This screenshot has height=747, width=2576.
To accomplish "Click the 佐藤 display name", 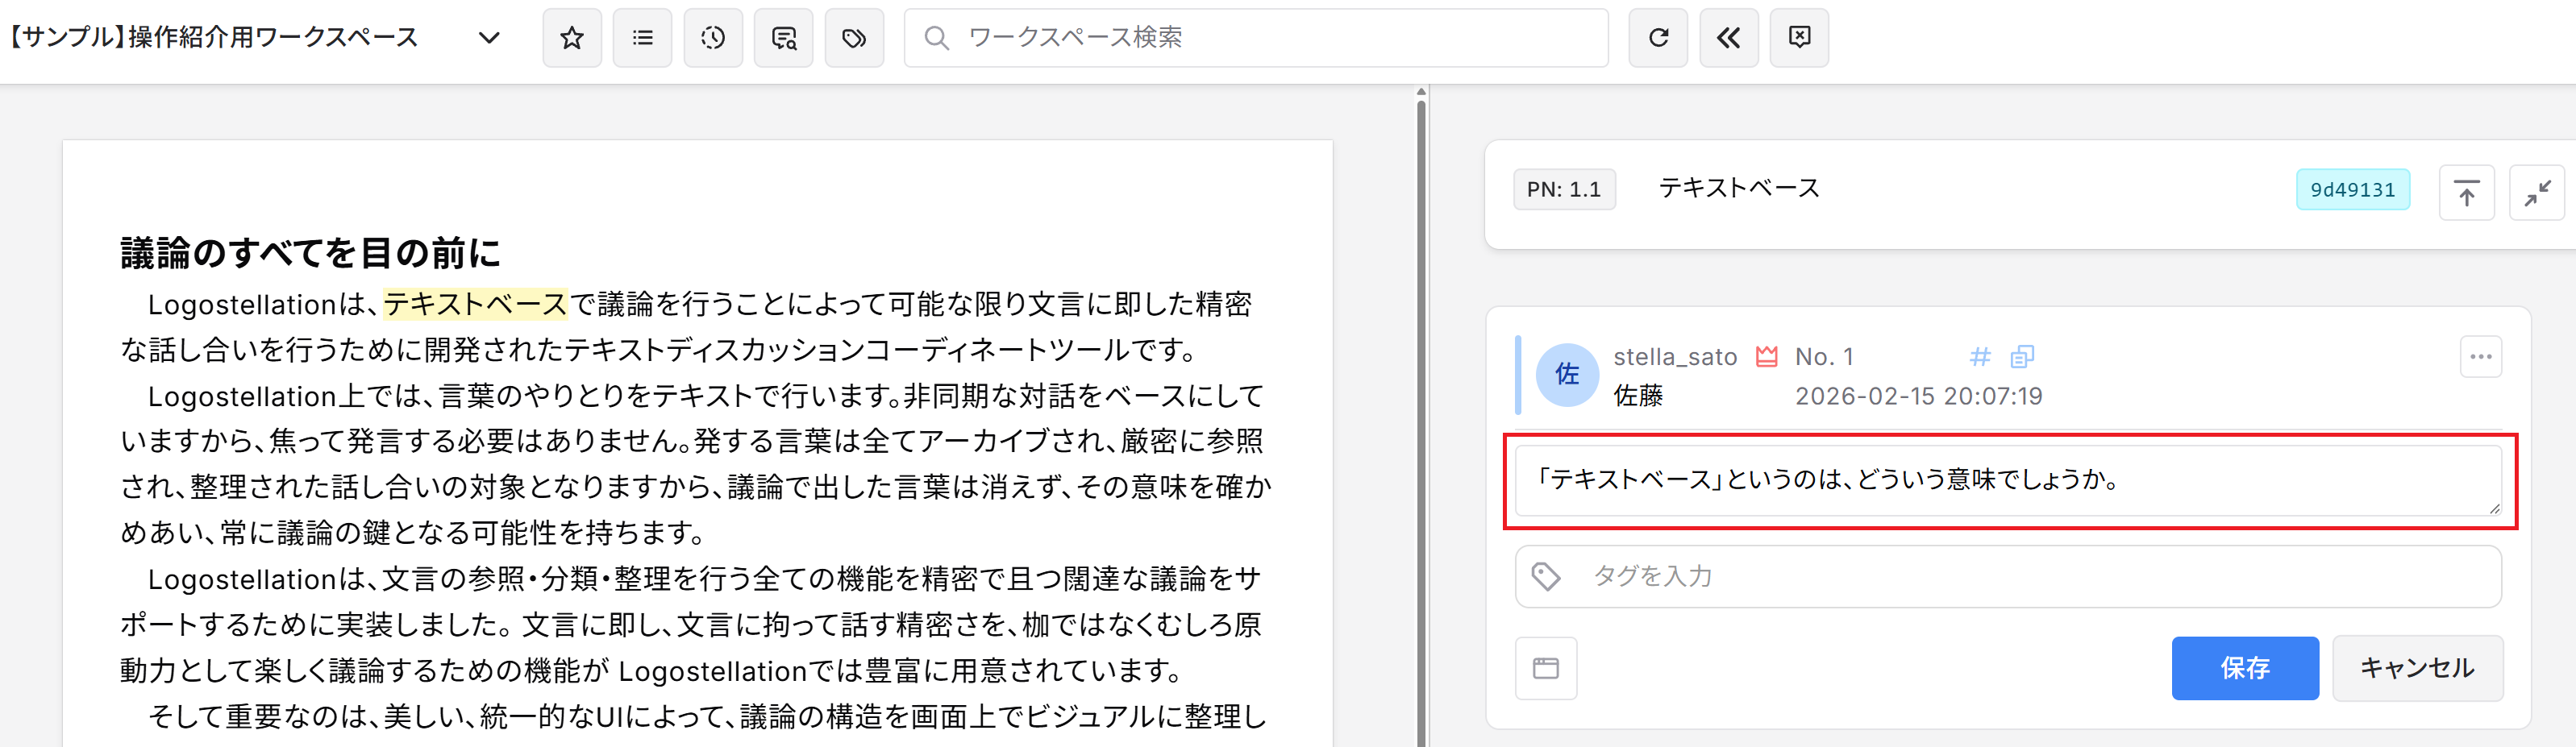I will click(x=1638, y=397).
